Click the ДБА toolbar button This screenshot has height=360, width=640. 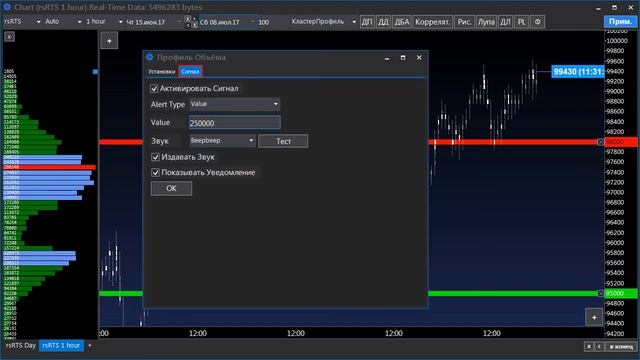[402, 22]
